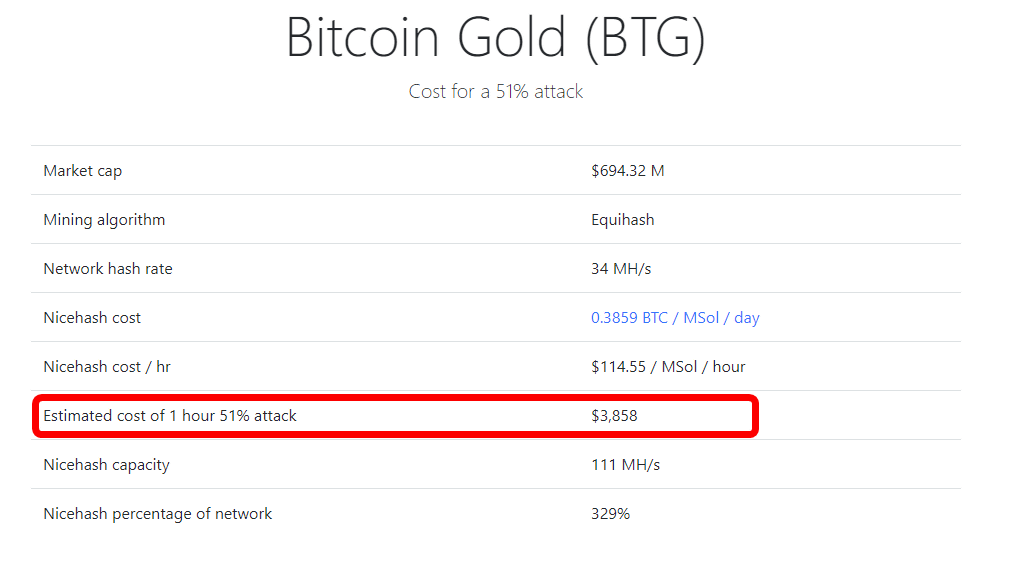Click the 34 MH/s hash rate value
This screenshot has height=562, width=1016.
point(621,268)
